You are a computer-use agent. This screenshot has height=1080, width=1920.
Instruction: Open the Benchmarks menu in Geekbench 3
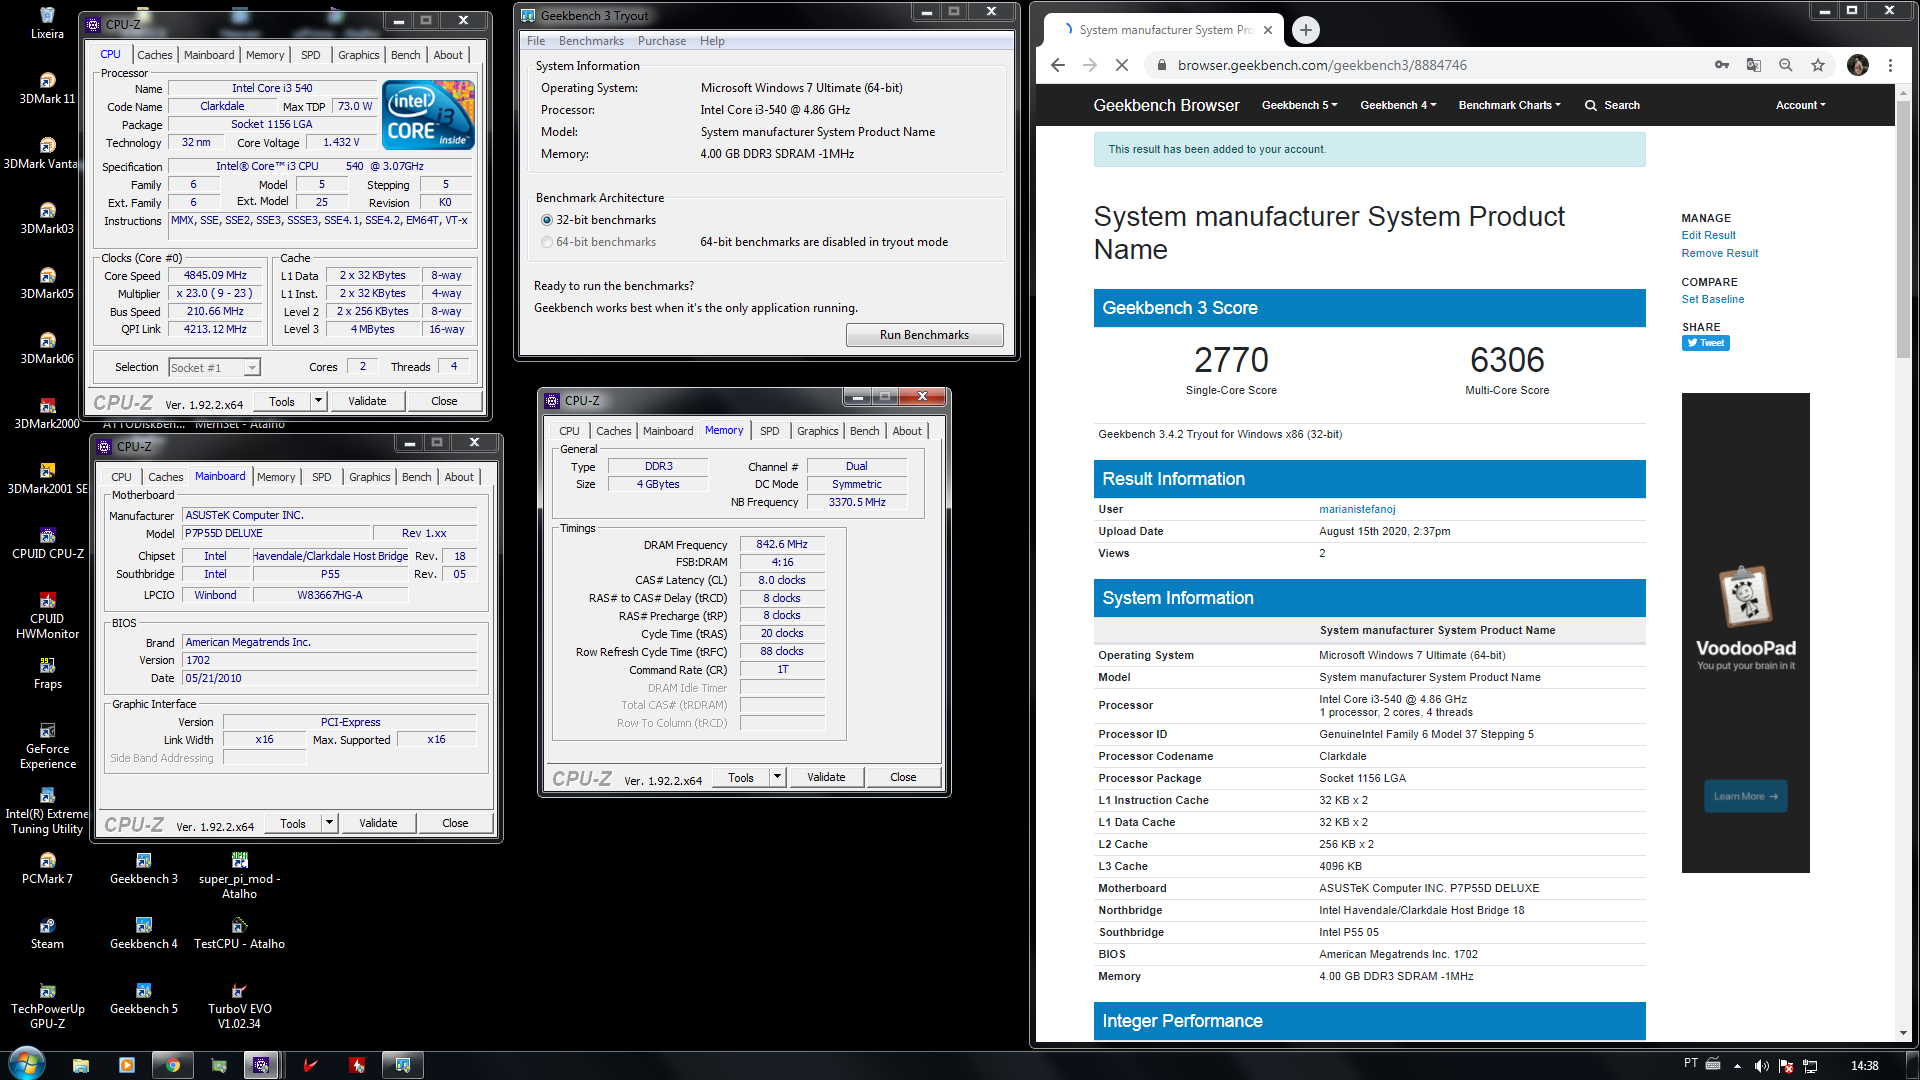[x=591, y=41]
